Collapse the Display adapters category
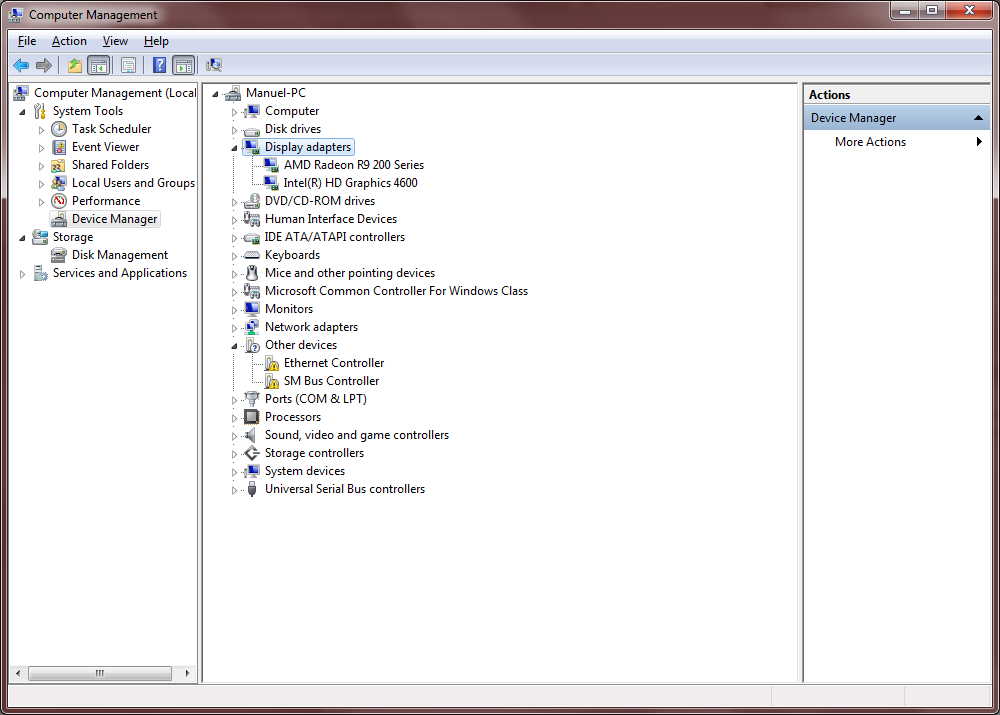The width and height of the screenshot is (1000, 715). point(235,148)
